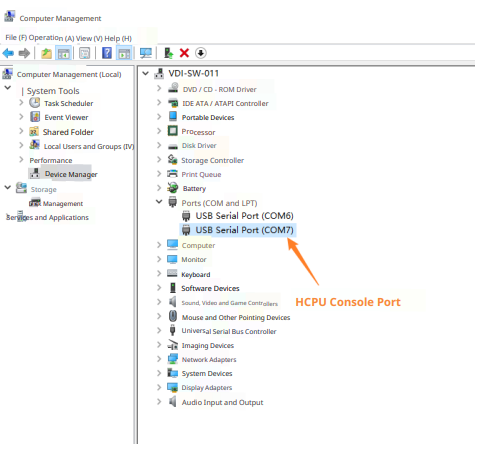Expand the Task Scheduler tree entry
Image resolution: width=489 pixels, height=455 pixels.
21,102
